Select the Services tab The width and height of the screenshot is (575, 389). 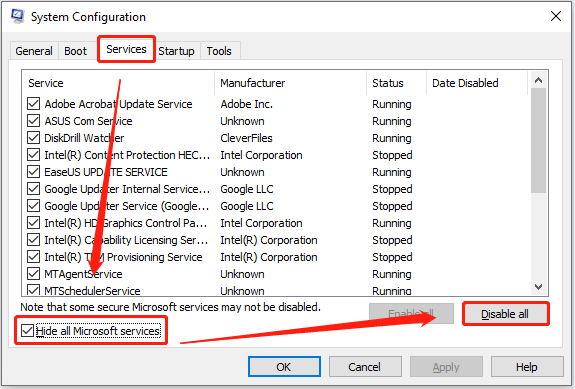(x=126, y=49)
